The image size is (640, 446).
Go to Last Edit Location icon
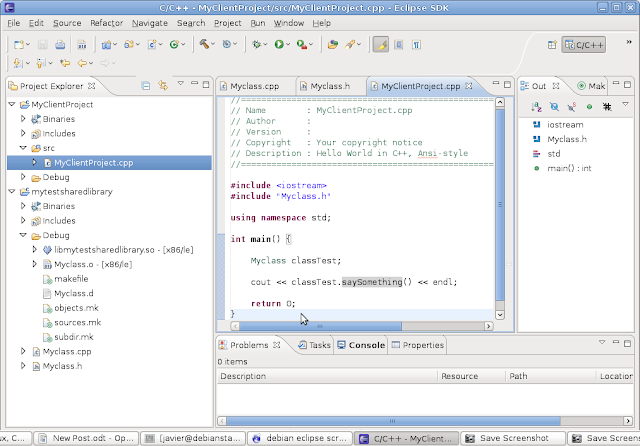click(65, 63)
